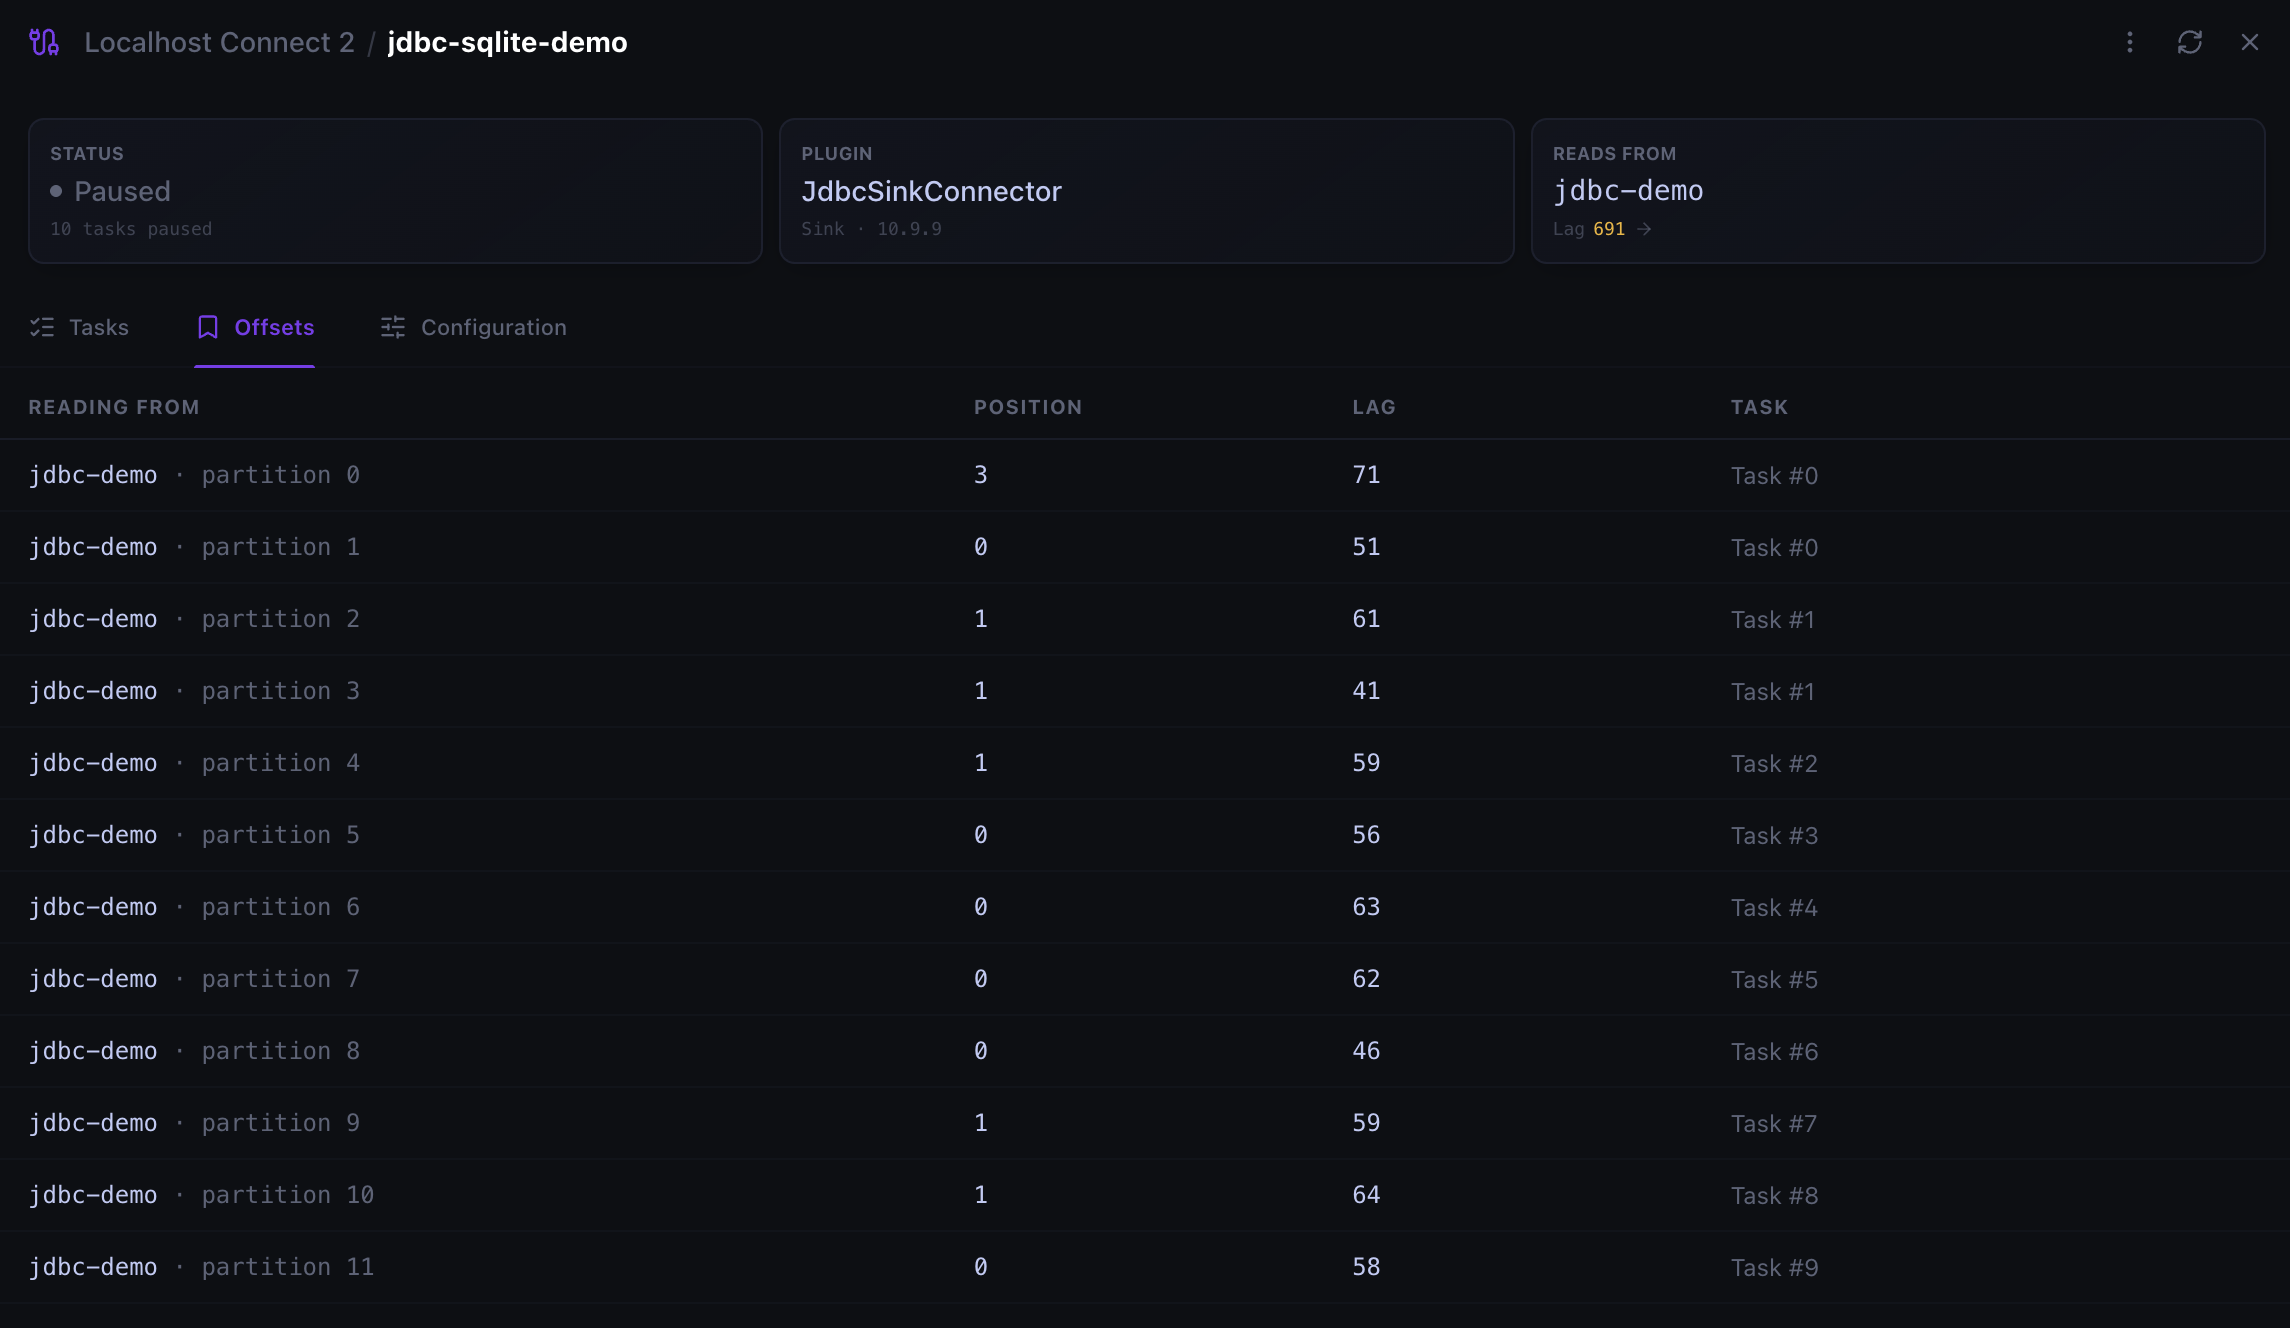This screenshot has width=2290, height=1328.
Task: Click Task #6 in partition 8 row
Action: tap(1774, 1052)
